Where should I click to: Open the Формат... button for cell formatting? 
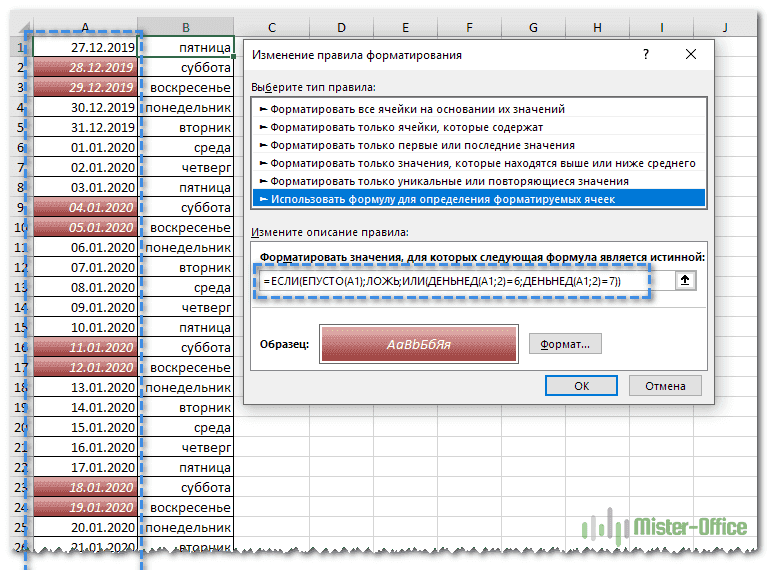click(565, 344)
